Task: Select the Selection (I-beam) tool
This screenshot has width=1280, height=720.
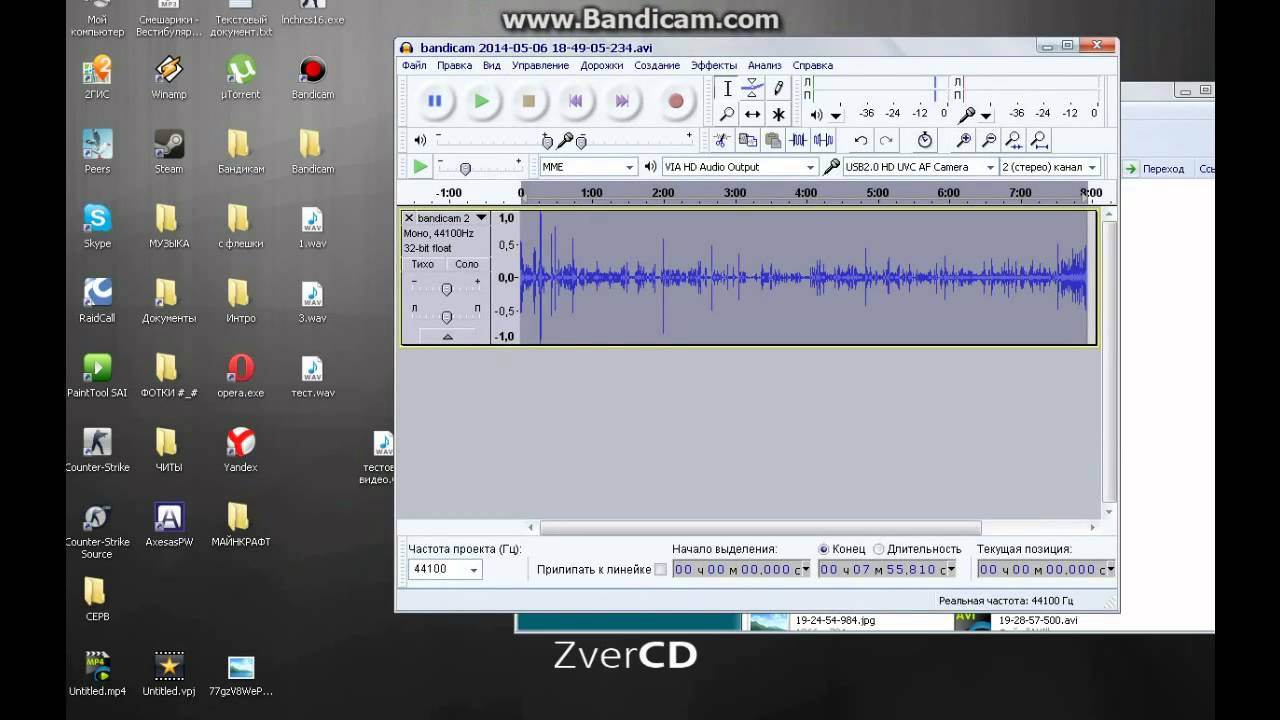Action: point(727,89)
